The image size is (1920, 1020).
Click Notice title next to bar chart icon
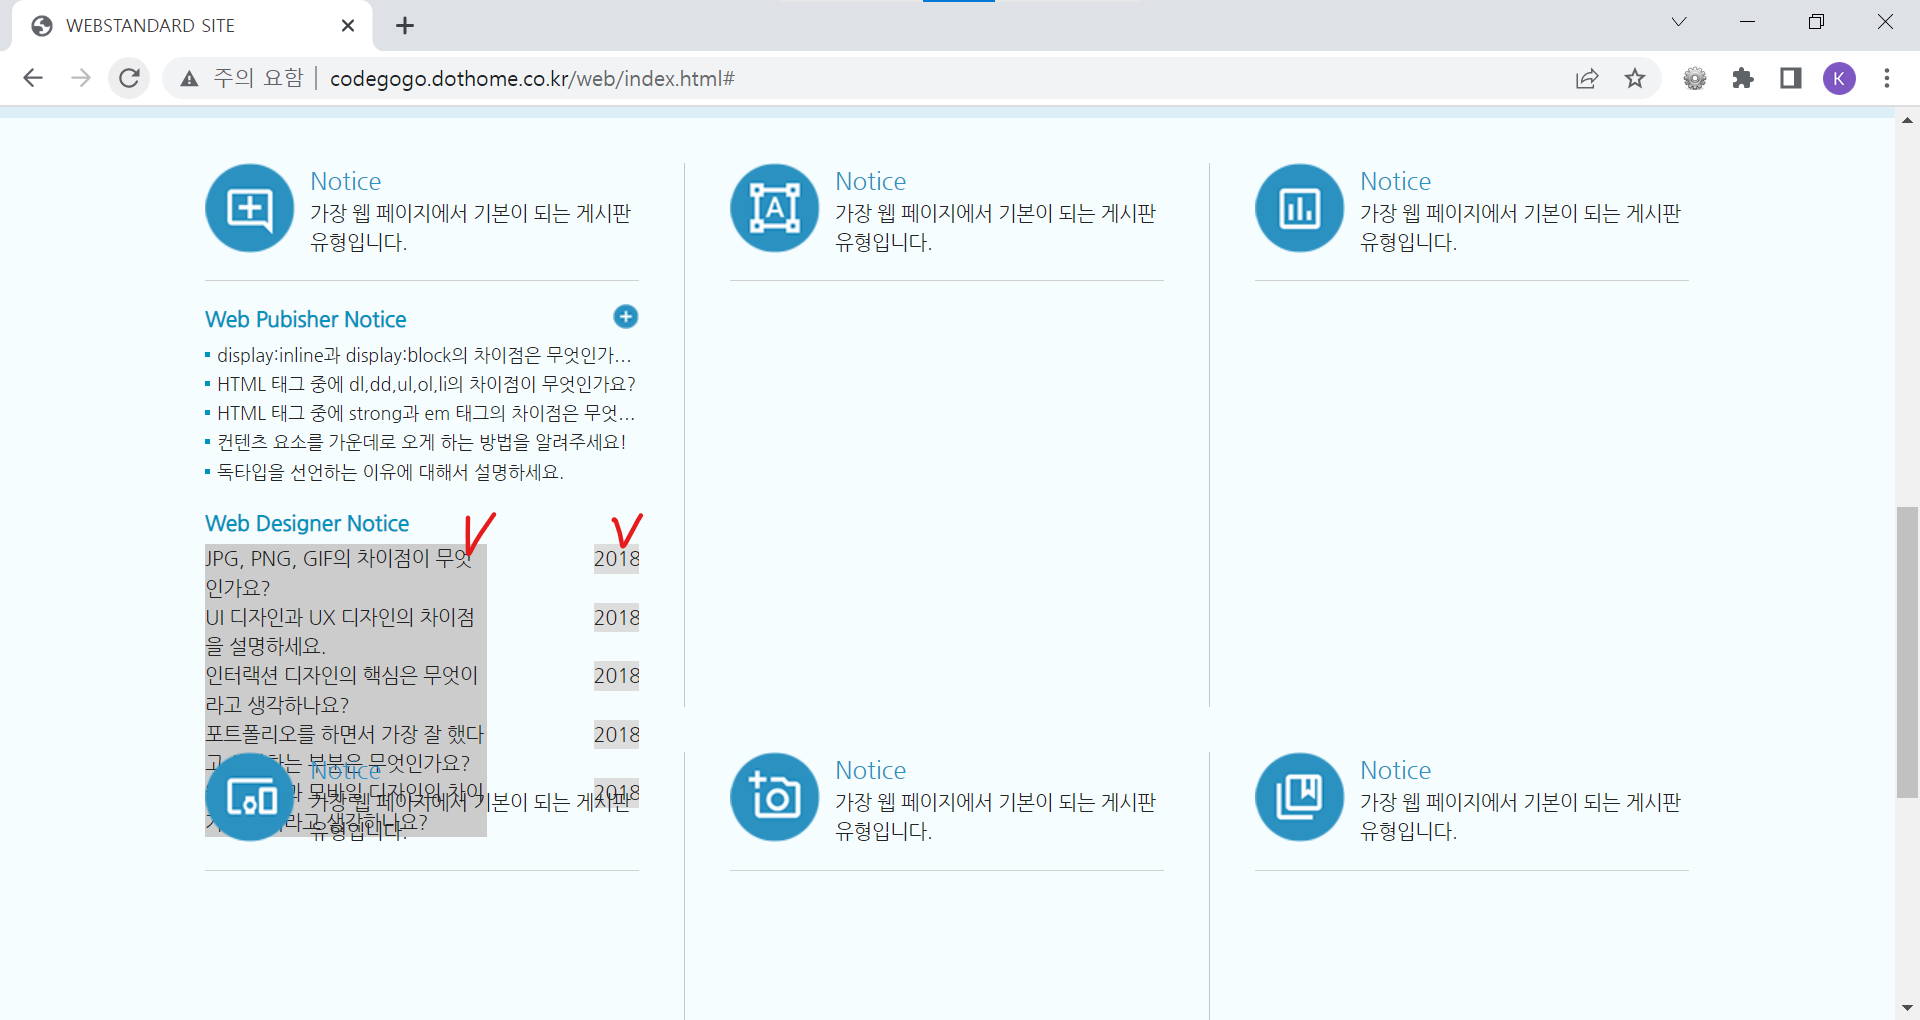(1395, 181)
